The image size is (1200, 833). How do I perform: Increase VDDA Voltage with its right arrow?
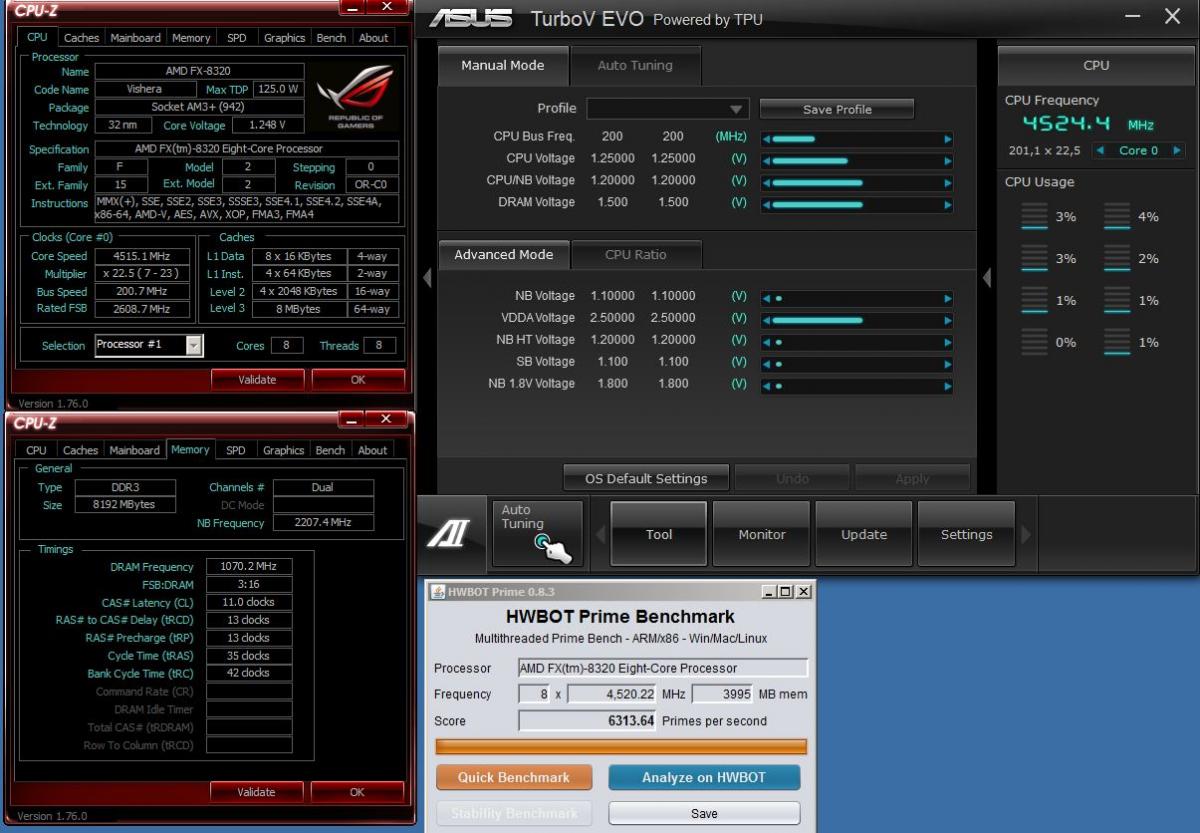click(x=947, y=320)
